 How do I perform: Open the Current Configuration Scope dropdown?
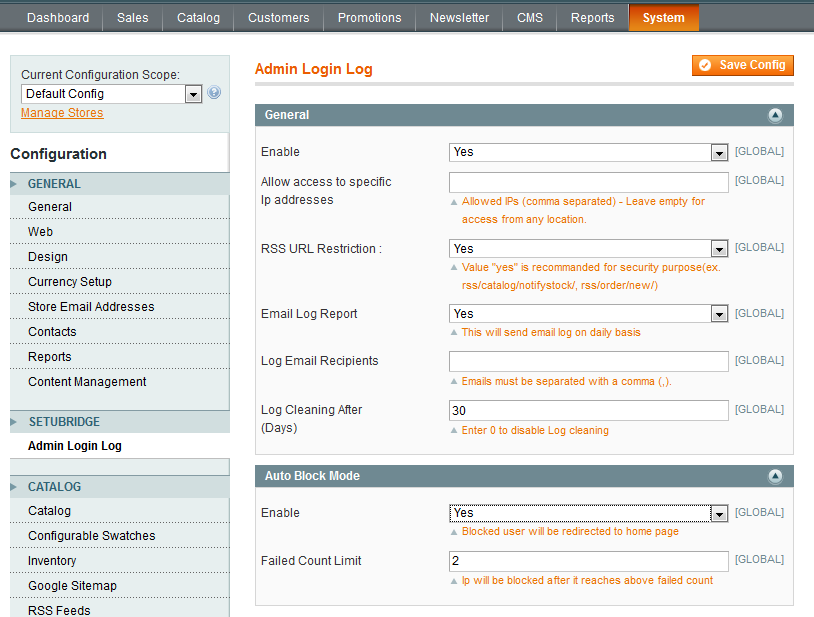112,94
